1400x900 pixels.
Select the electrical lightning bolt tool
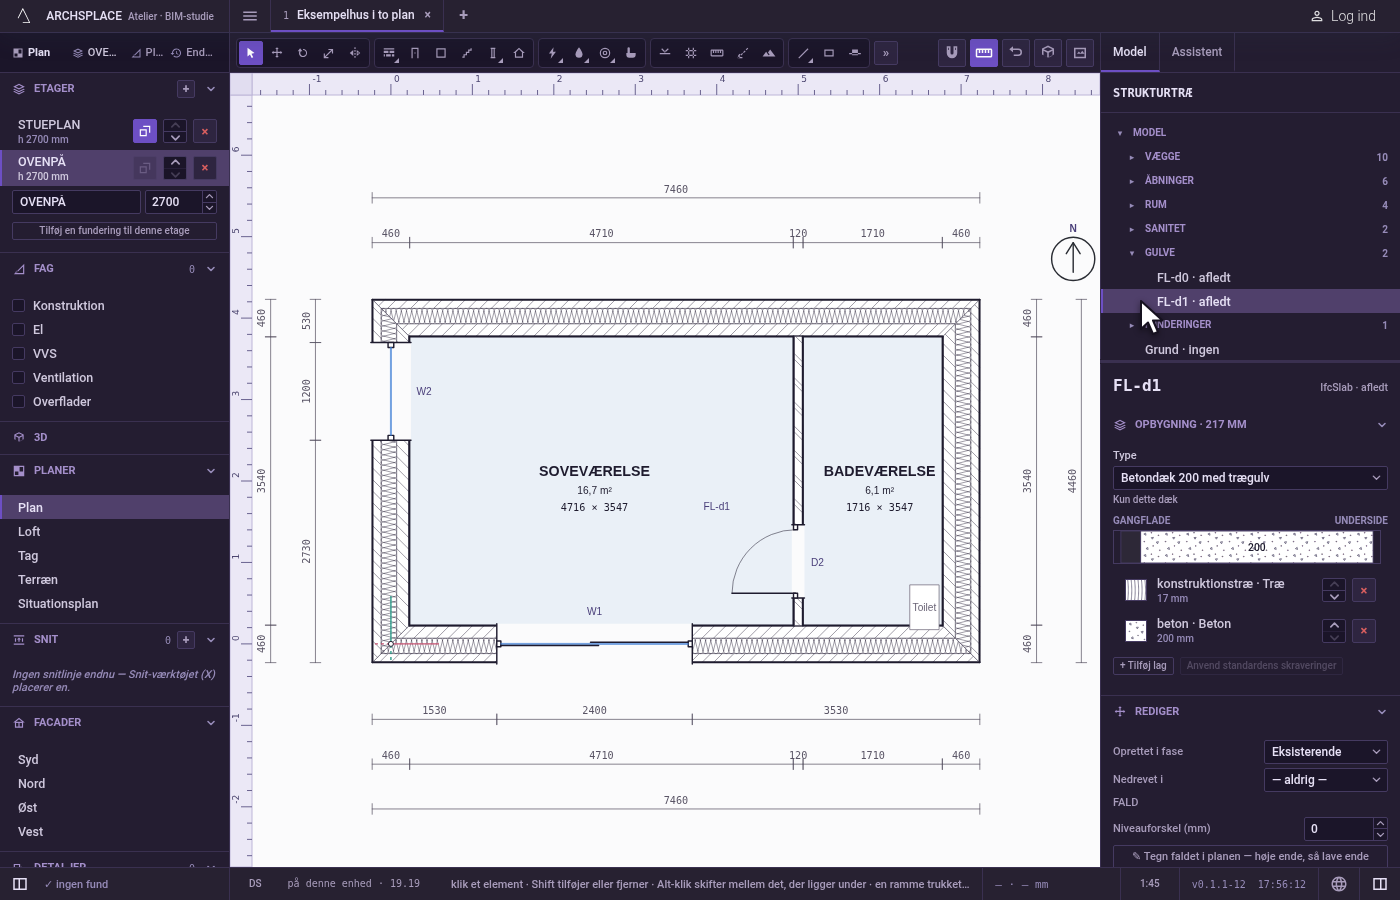point(553,53)
